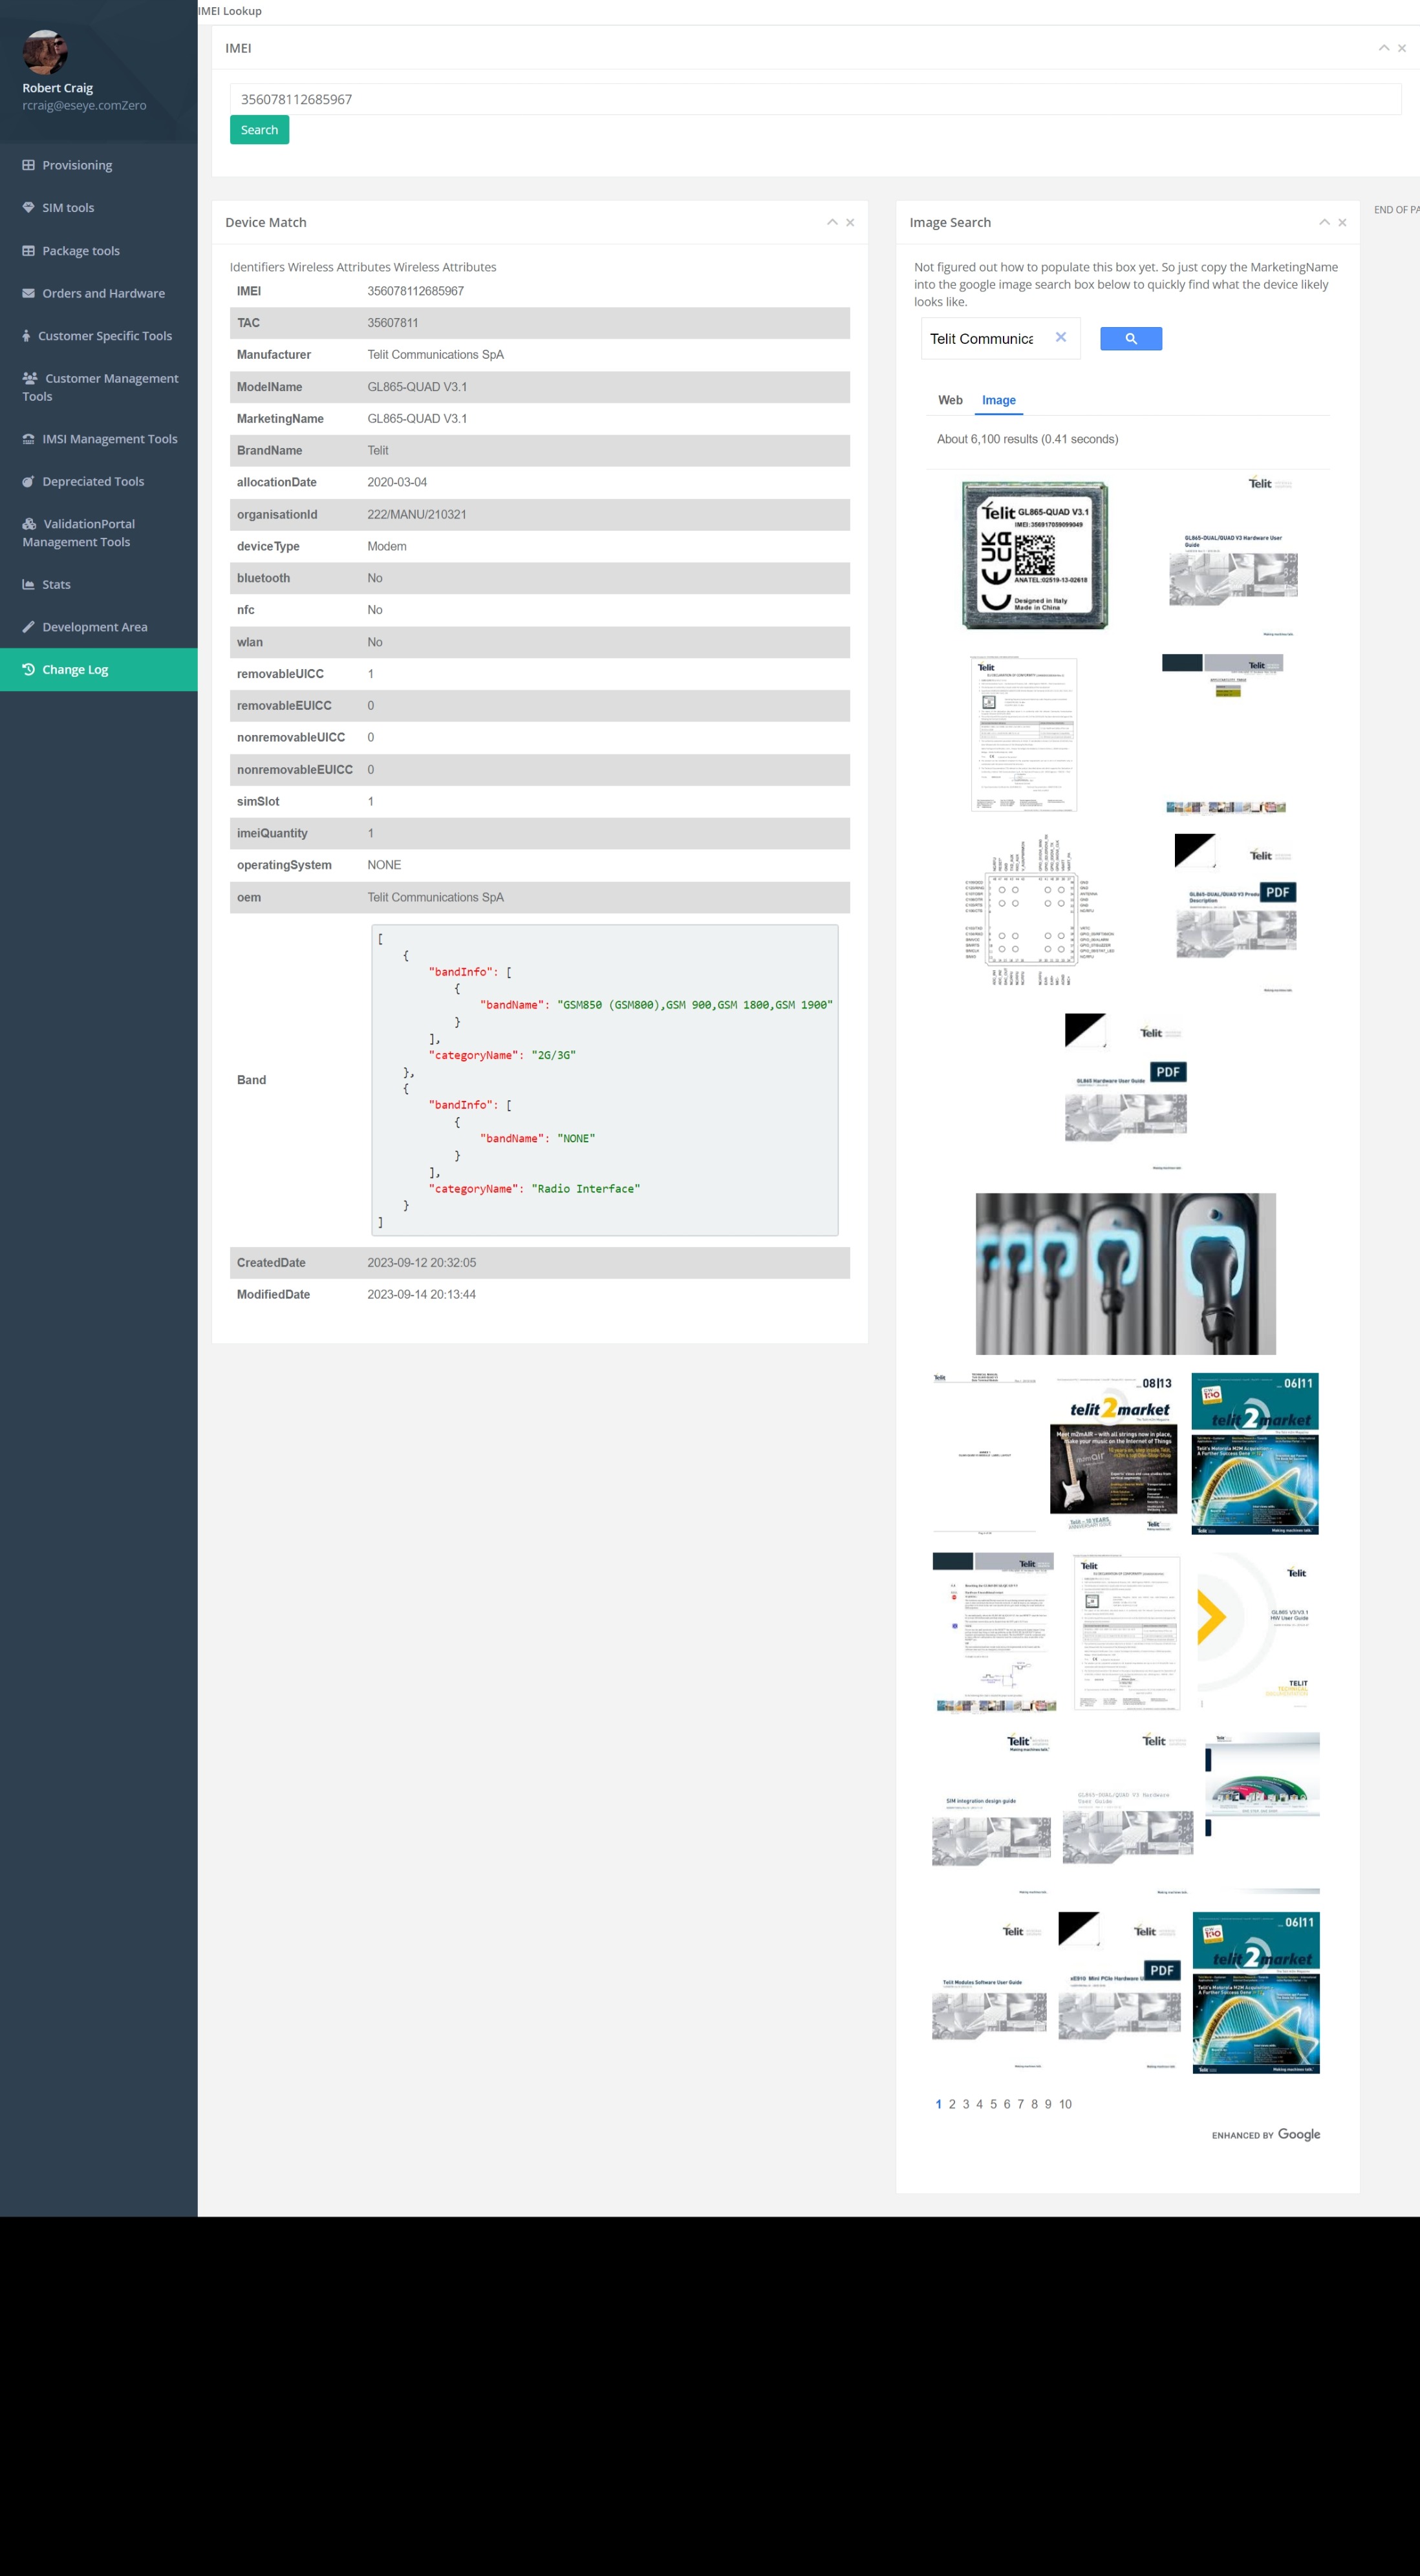Go to results page 2
The image size is (1420, 2576).
(951, 2104)
